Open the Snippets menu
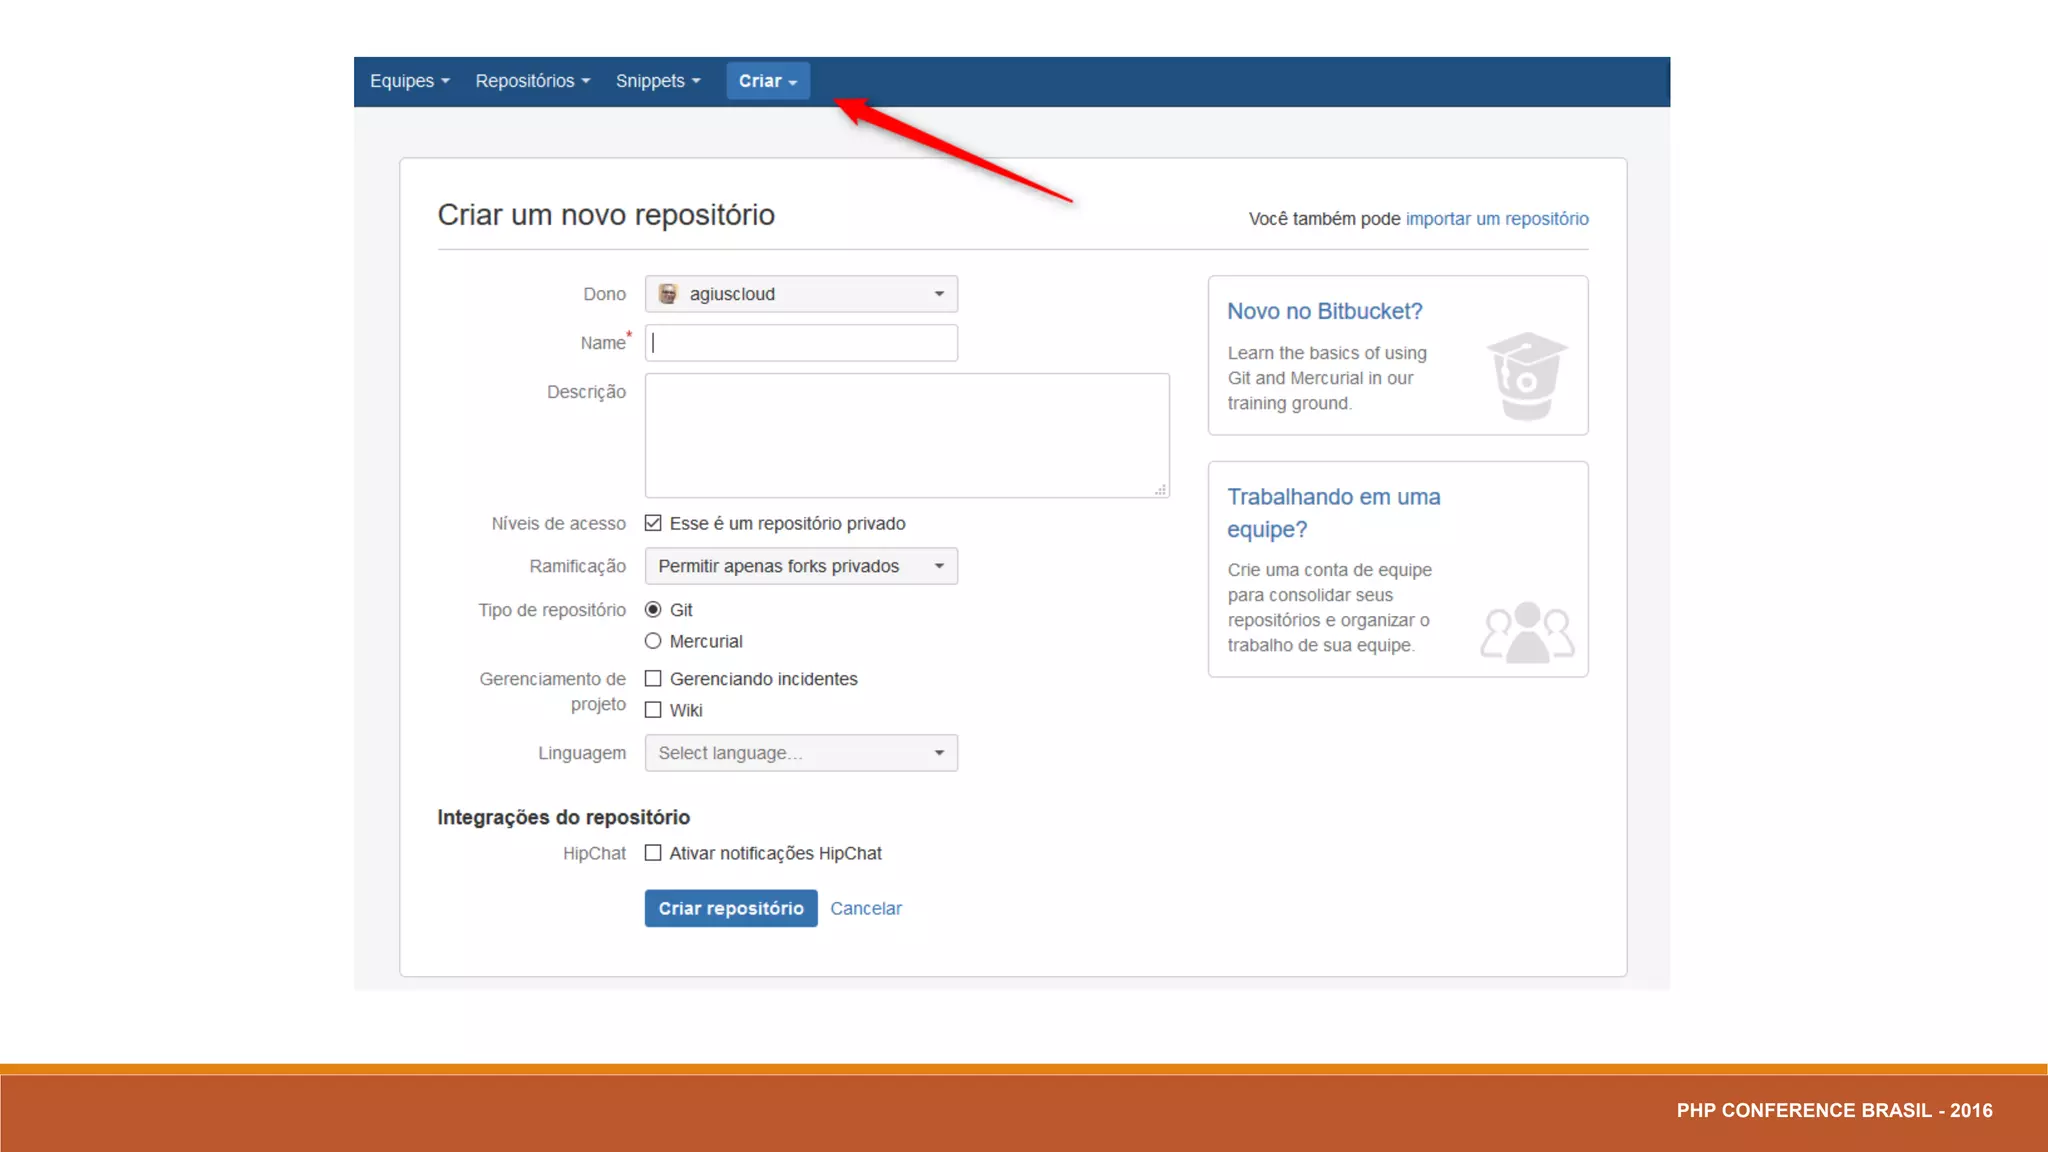Image resolution: width=2048 pixels, height=1152 pixels. point(657,81)
